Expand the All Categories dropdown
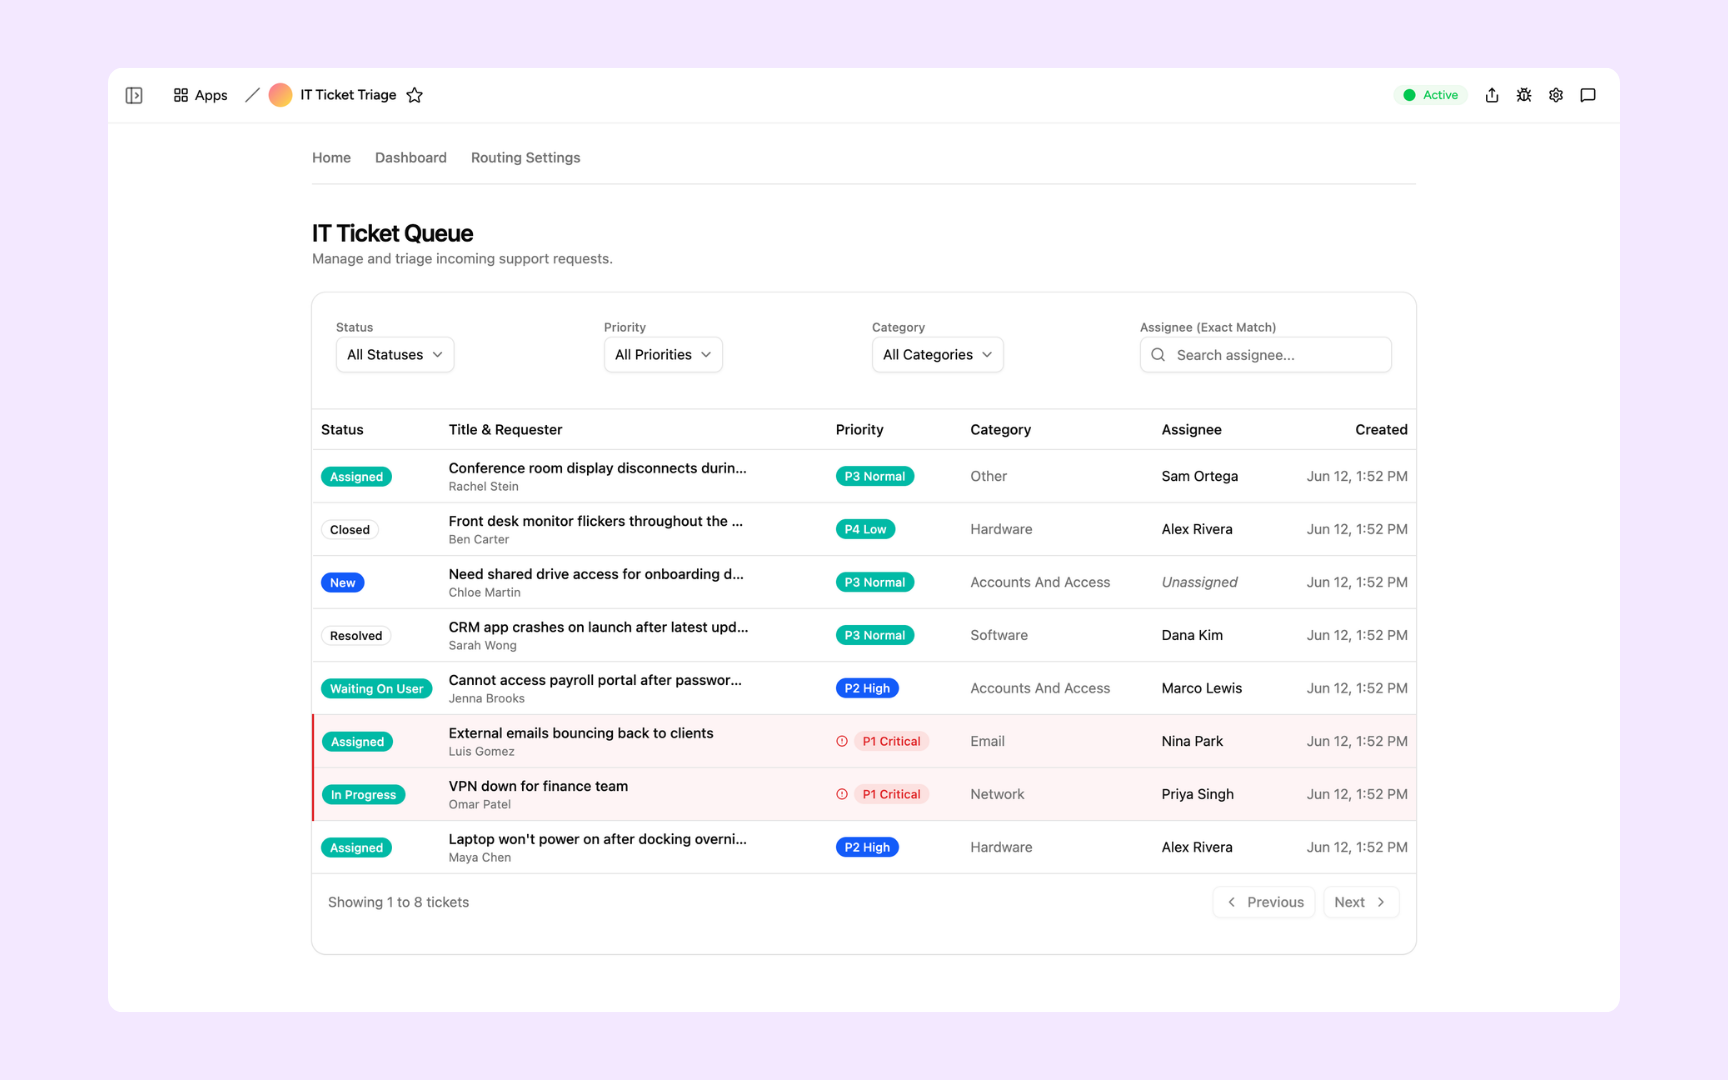The width and height of the screenshot is (1728, 1080). 937,355
